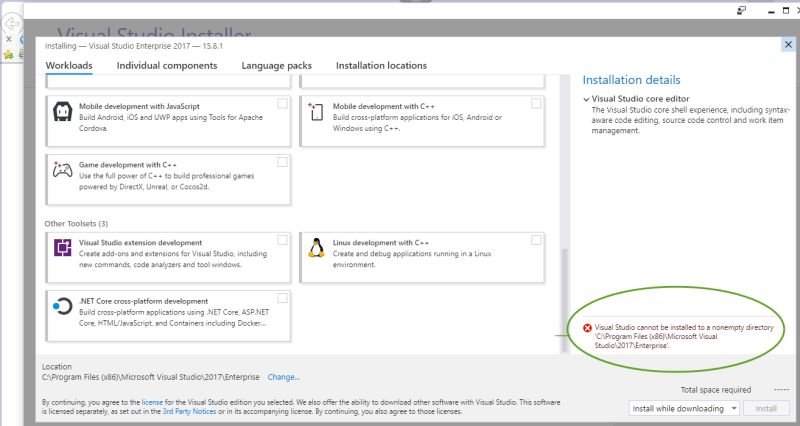This screenshot has width=800, height=426.
Task: Click the feedback icon in the installer title bar
Action: point(742,11)
